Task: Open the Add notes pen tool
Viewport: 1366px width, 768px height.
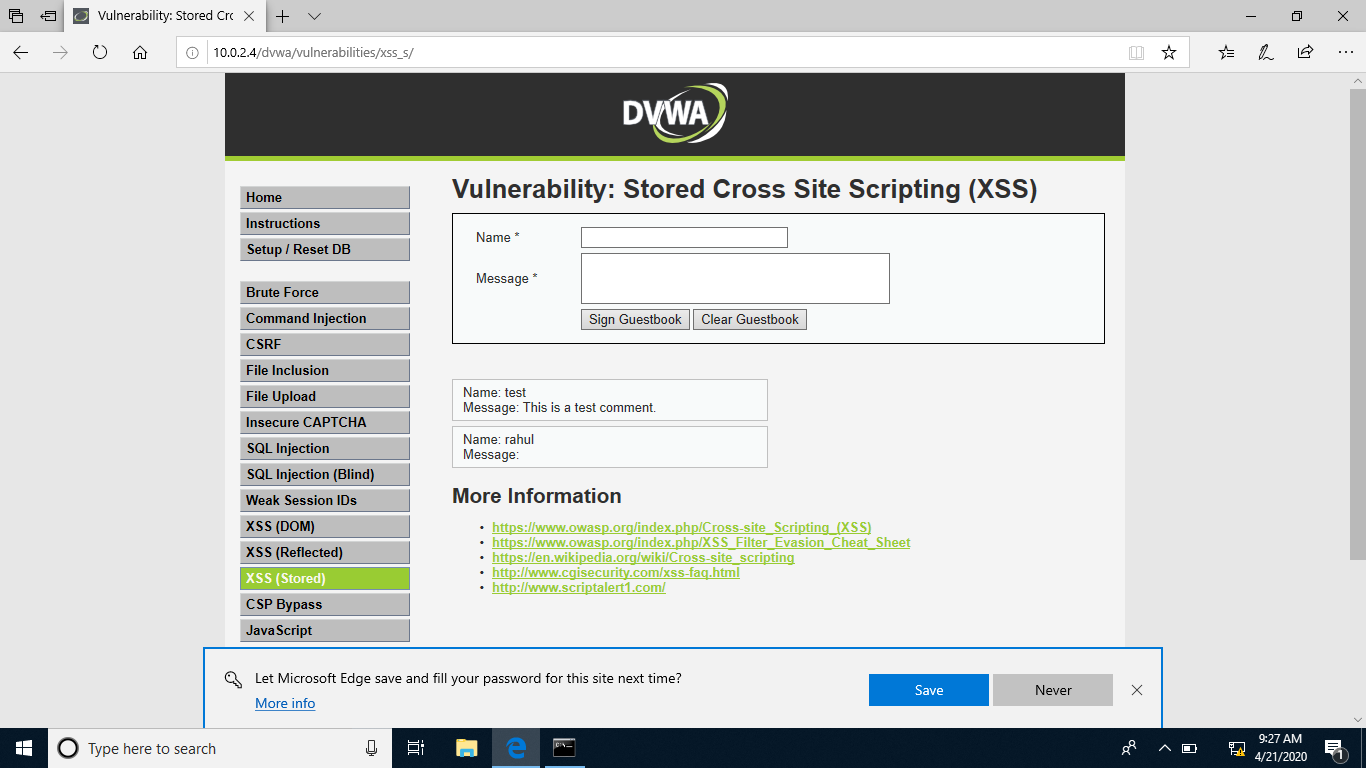Action: point(1265,52)
